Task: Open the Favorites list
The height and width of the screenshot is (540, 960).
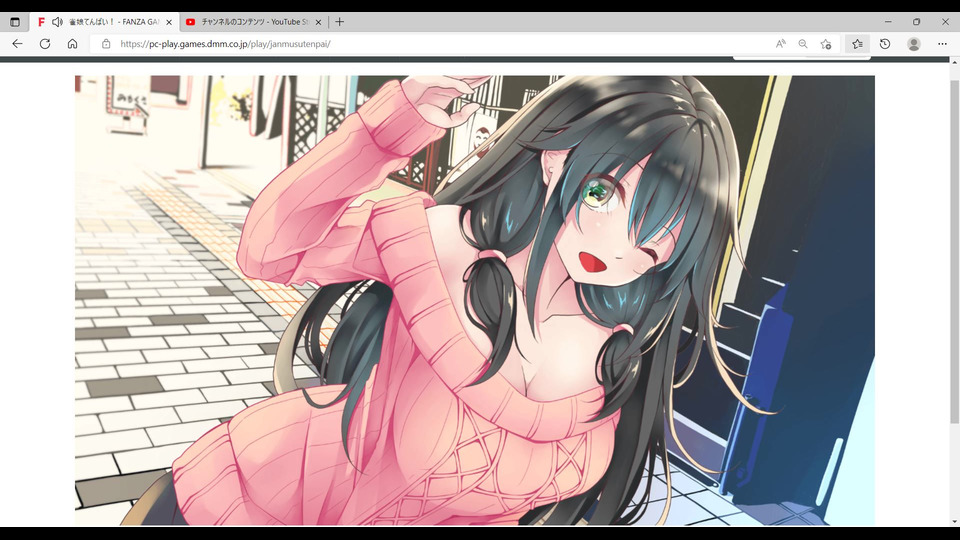Action: click(x=858, y=44)
